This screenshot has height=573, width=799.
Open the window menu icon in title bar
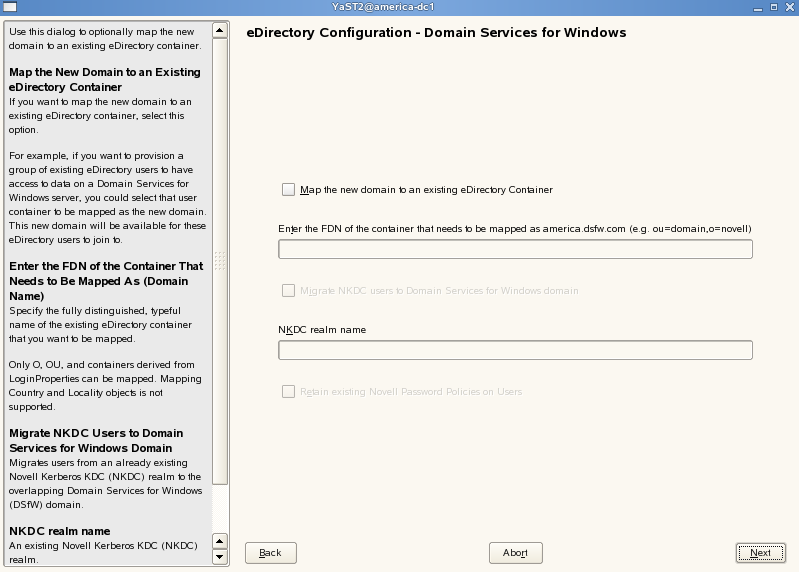click(x=10, y=7)
